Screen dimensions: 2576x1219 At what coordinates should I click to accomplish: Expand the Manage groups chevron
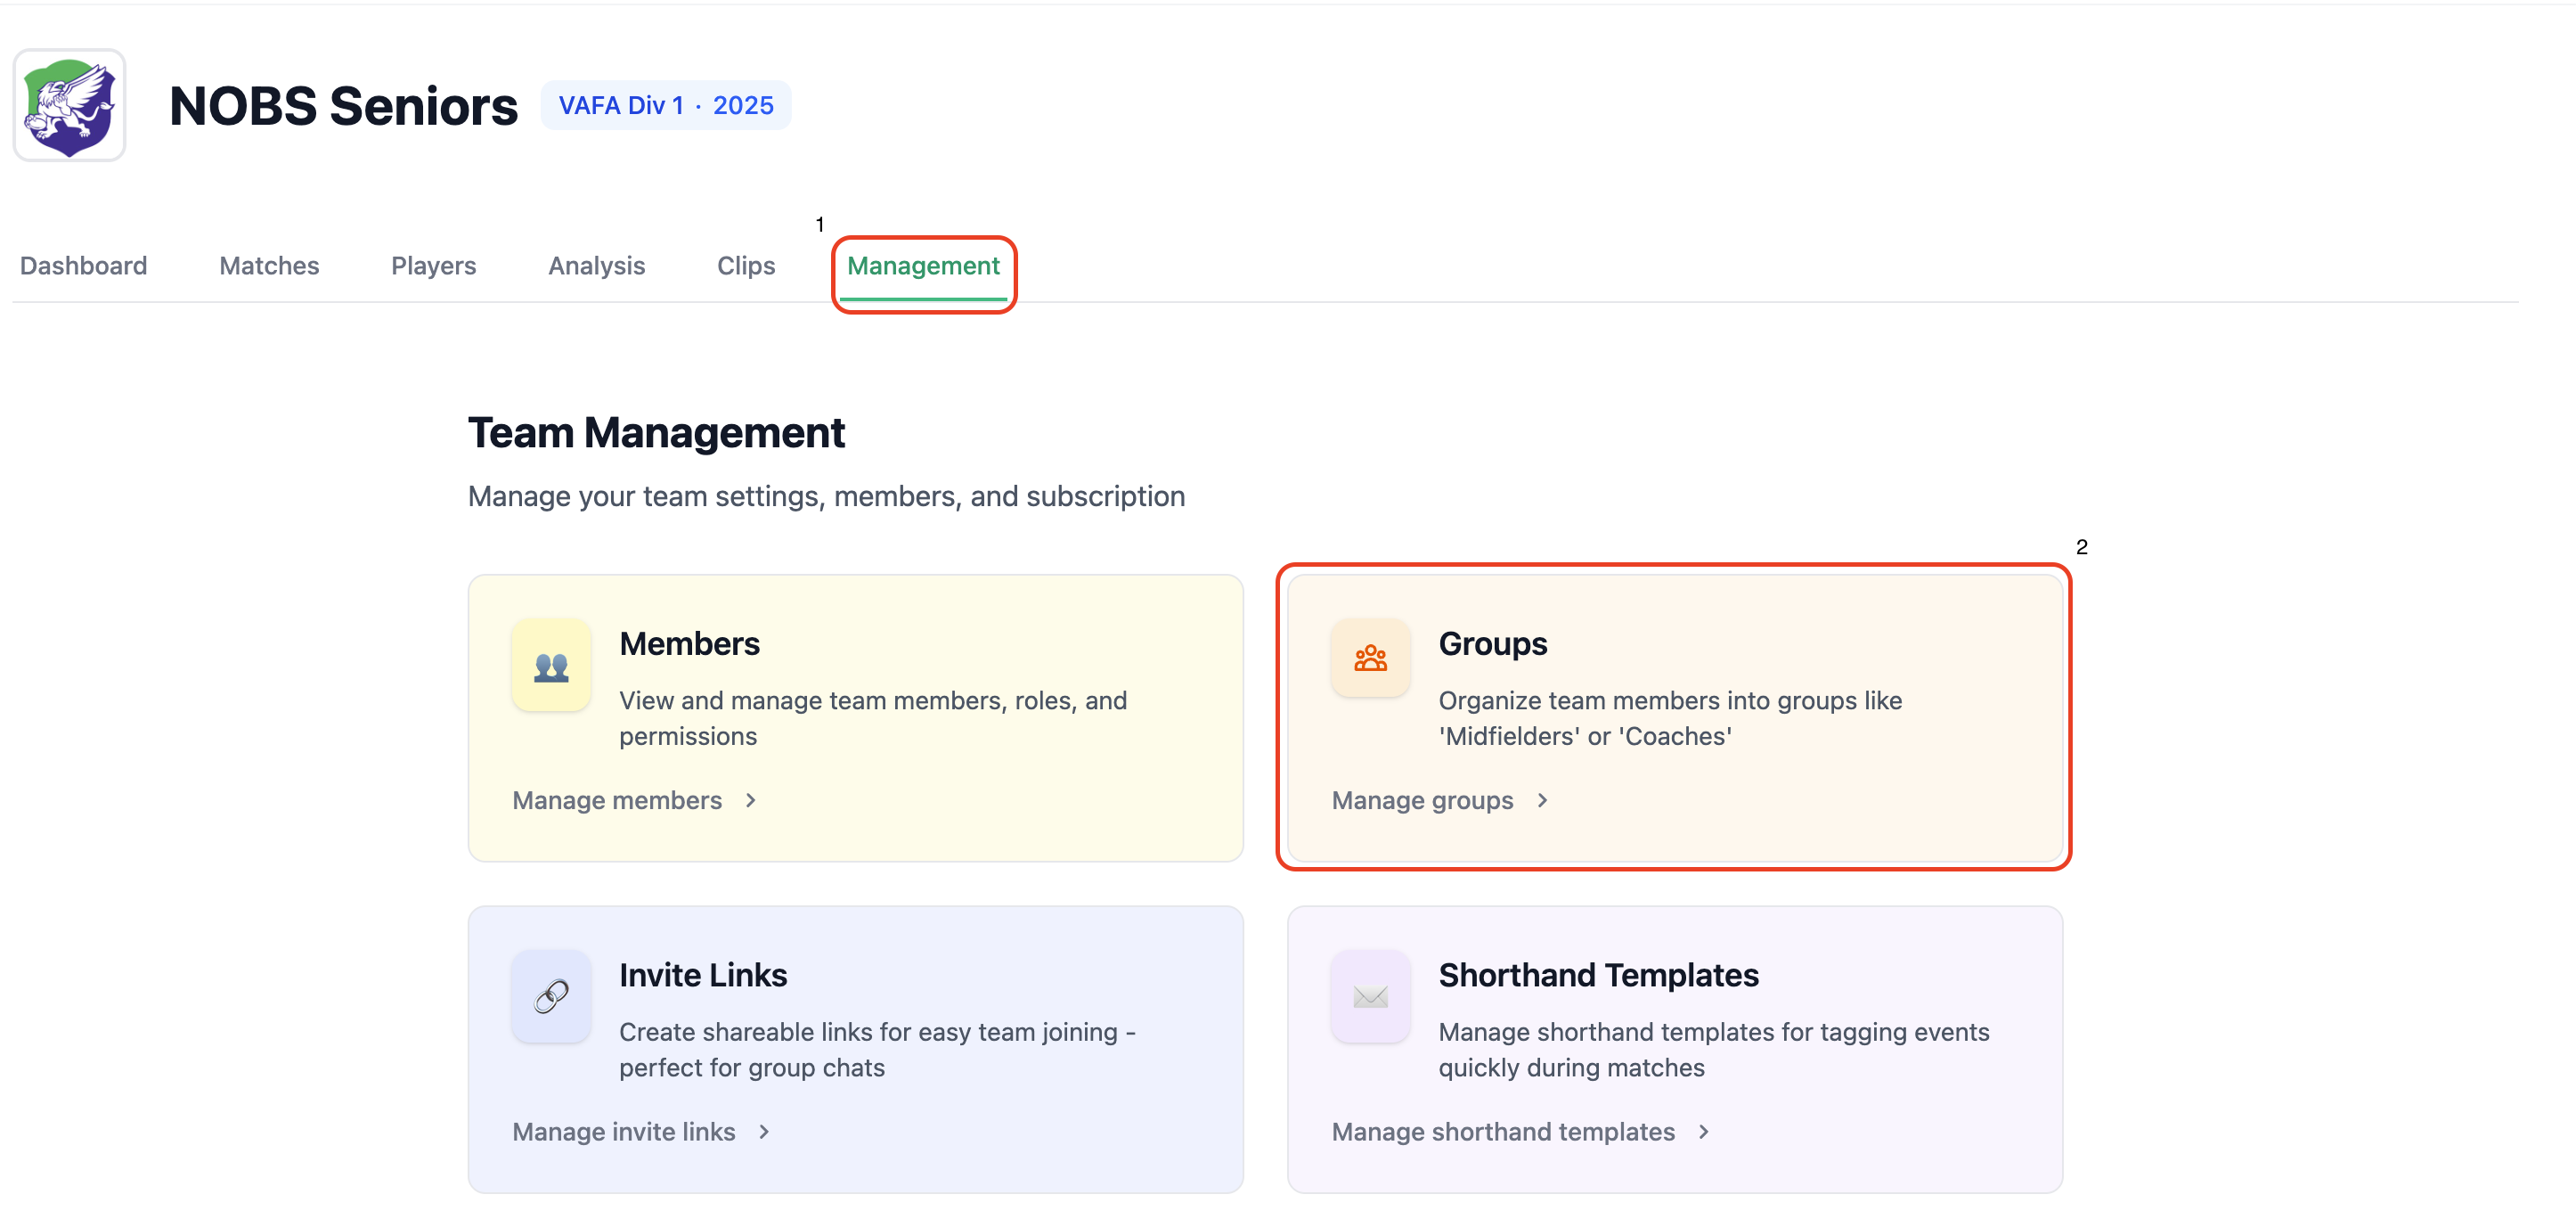(1542, 800)
